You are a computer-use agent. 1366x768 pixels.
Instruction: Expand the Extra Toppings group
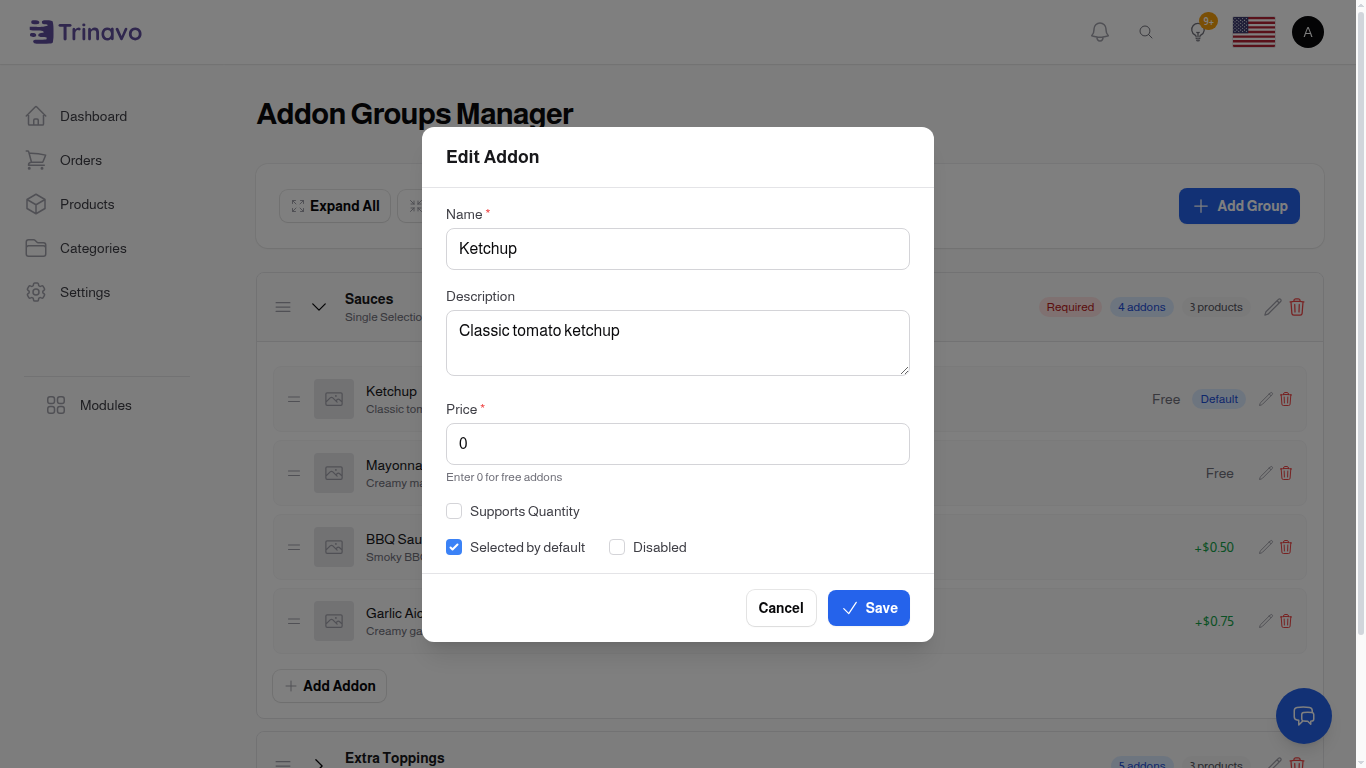(x=319, y=762)
